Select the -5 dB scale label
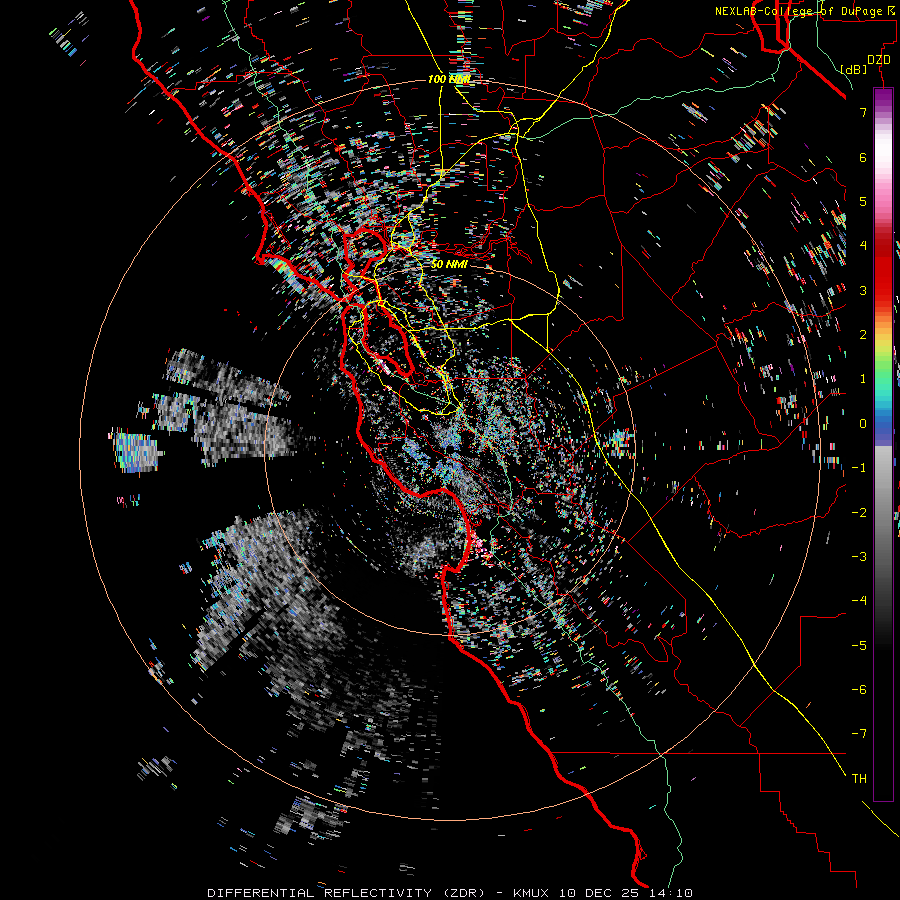 859,645
